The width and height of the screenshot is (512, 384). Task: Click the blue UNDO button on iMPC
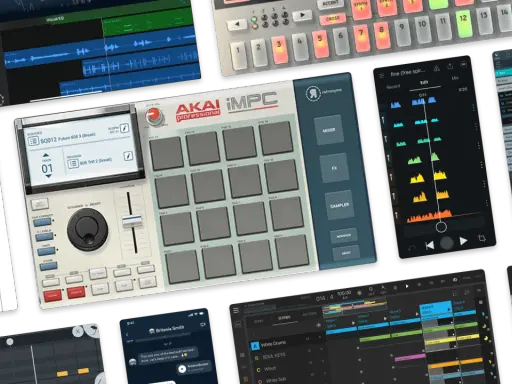46,251
